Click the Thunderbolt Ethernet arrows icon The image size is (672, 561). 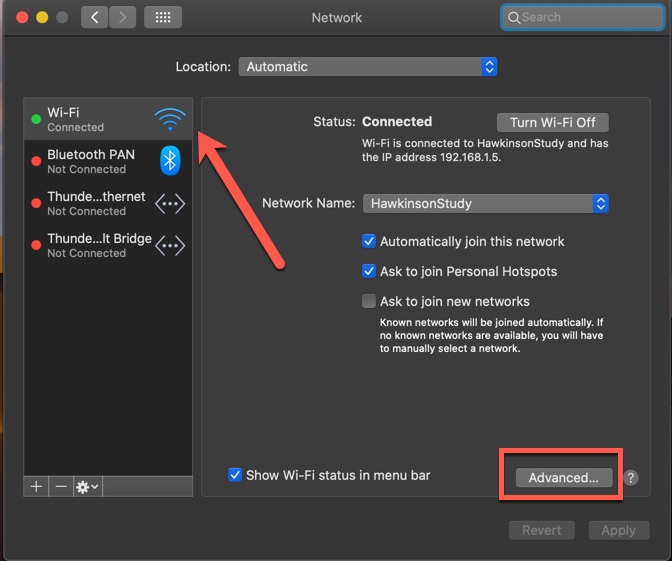pos(170,203)
